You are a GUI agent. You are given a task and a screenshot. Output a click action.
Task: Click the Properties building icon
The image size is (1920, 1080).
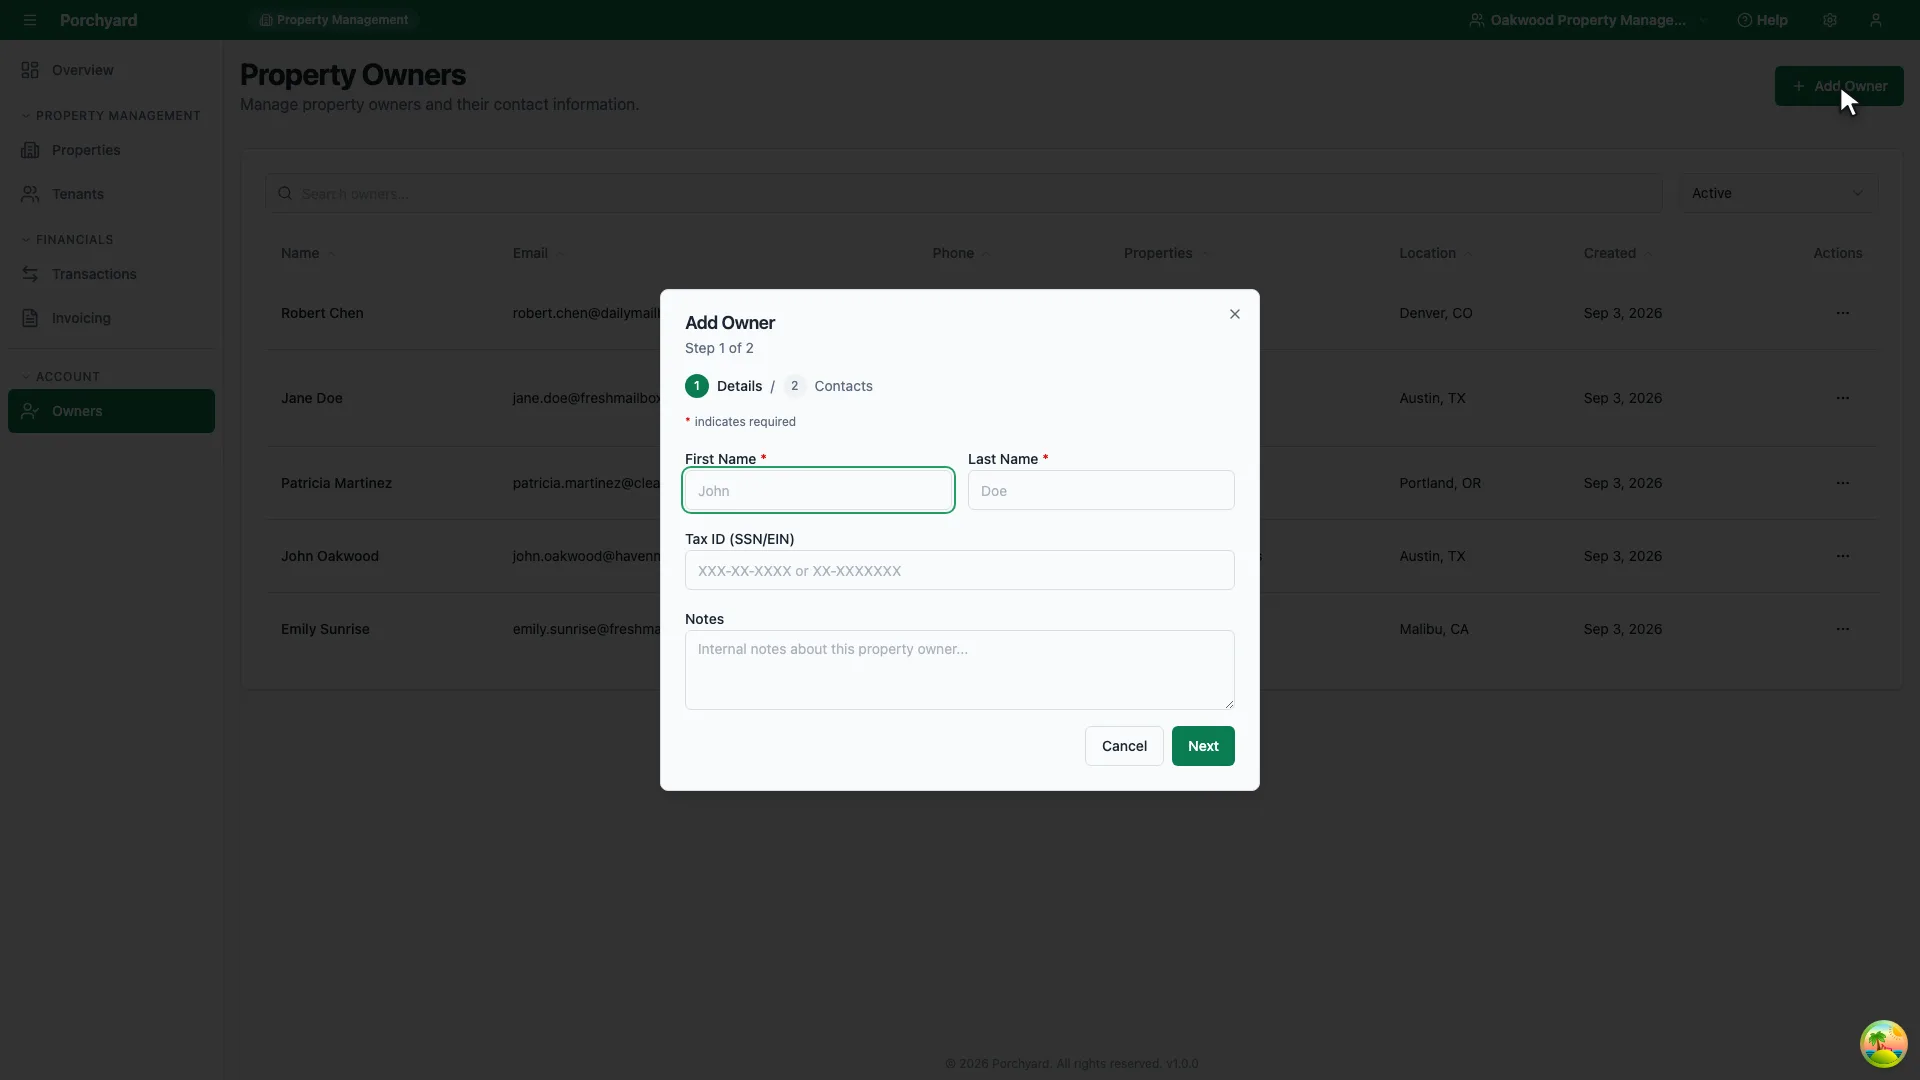click(x=30, y=150)
